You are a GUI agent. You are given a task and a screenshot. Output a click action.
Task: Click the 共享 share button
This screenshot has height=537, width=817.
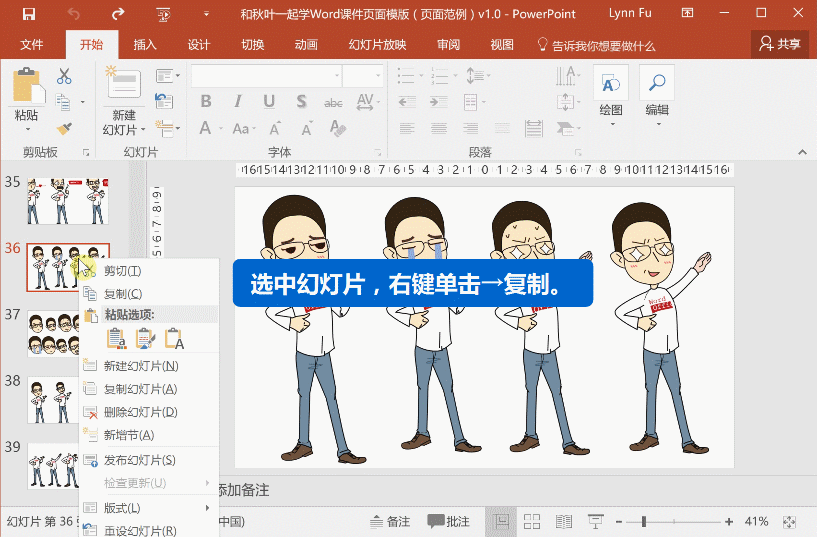pyautogui.click(x=780, y=45)
